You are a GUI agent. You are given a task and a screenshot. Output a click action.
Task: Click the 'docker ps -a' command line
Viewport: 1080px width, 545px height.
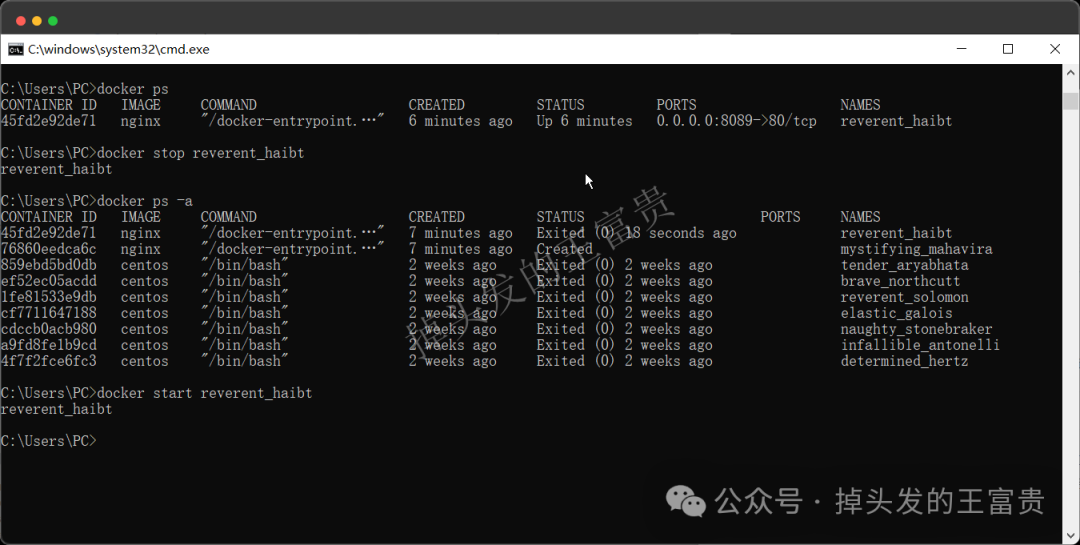click(96, 201)
